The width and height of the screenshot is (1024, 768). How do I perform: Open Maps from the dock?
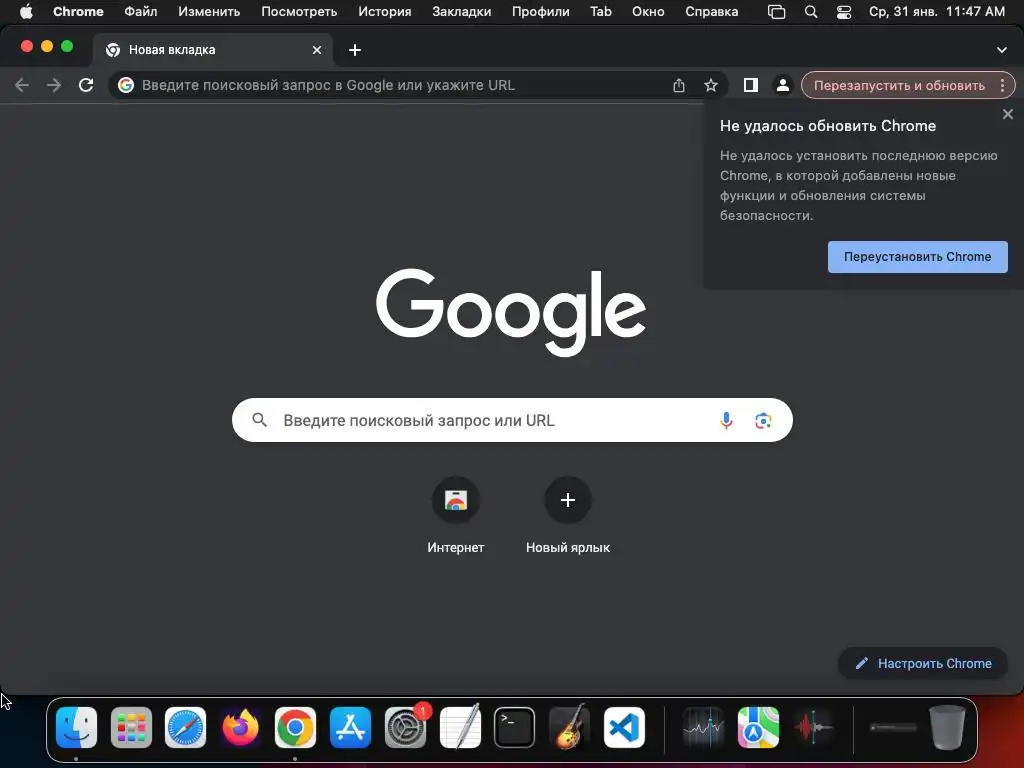[x=758, y=728]
